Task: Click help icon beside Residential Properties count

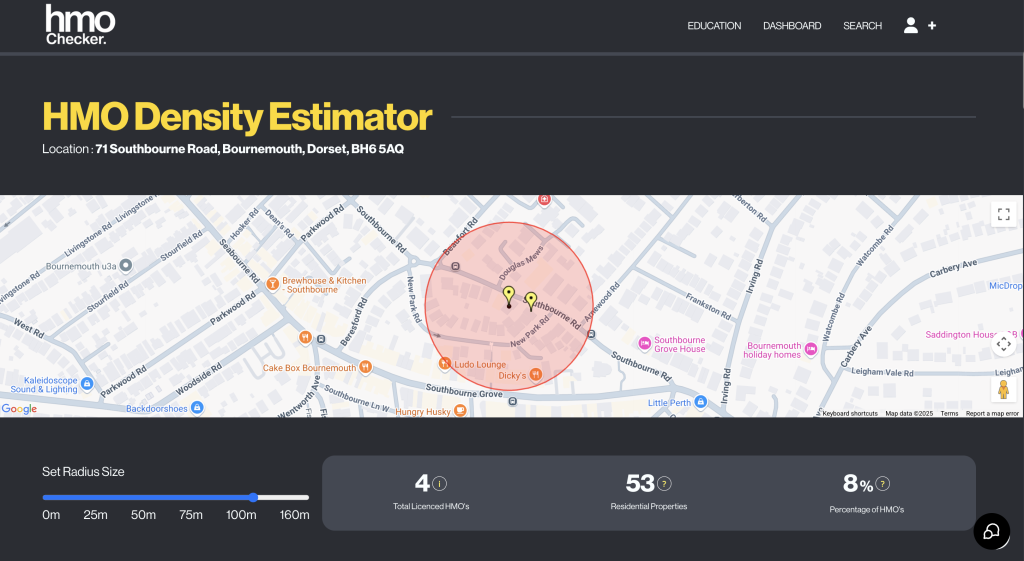Action: (664, 484)
